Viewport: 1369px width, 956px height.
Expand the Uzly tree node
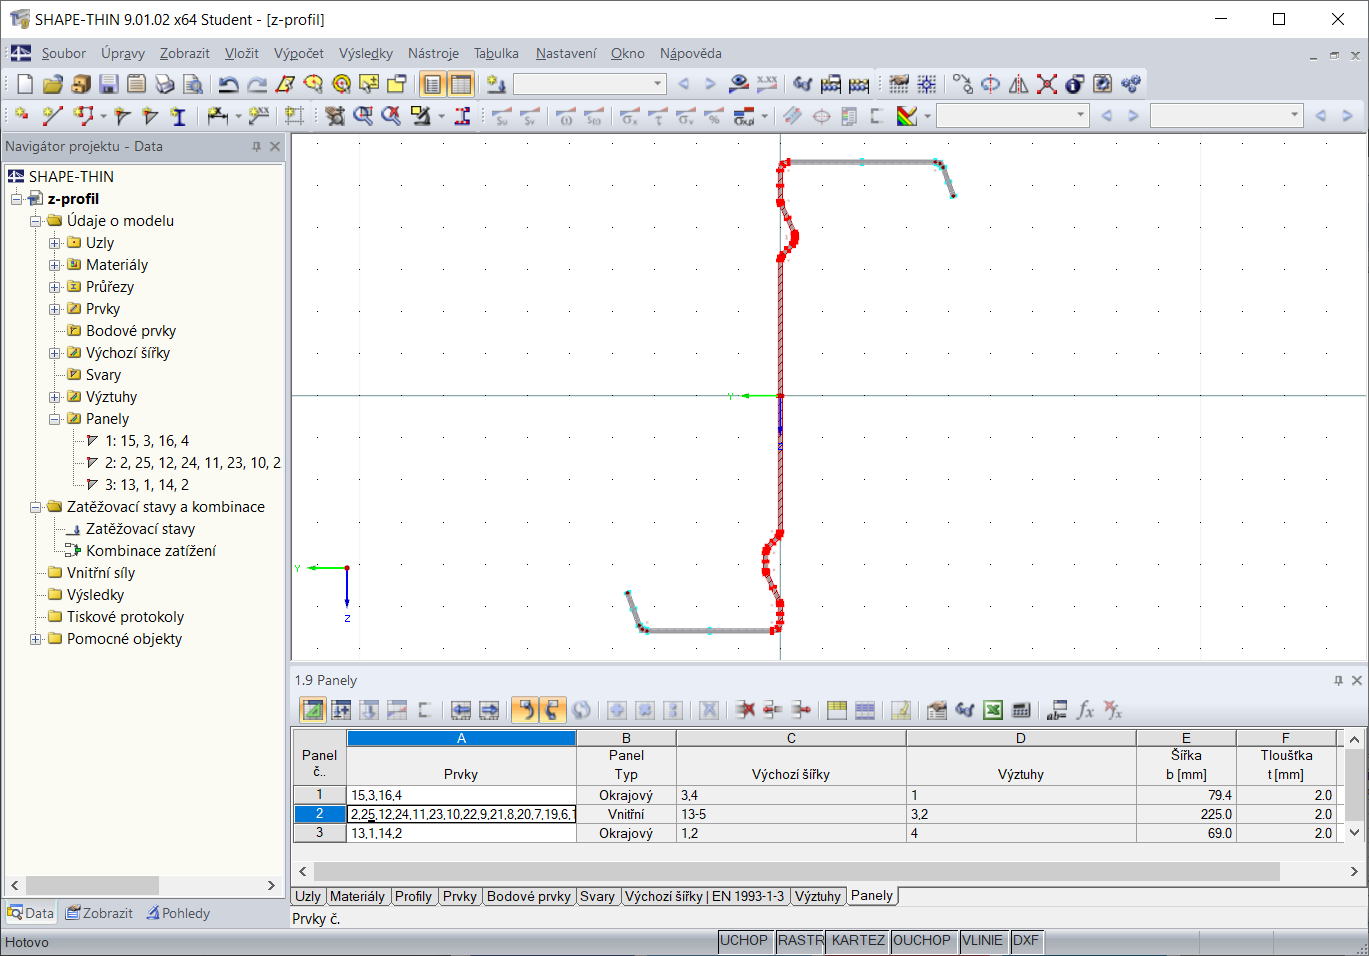pyautogui.click(x=55, y=243)
